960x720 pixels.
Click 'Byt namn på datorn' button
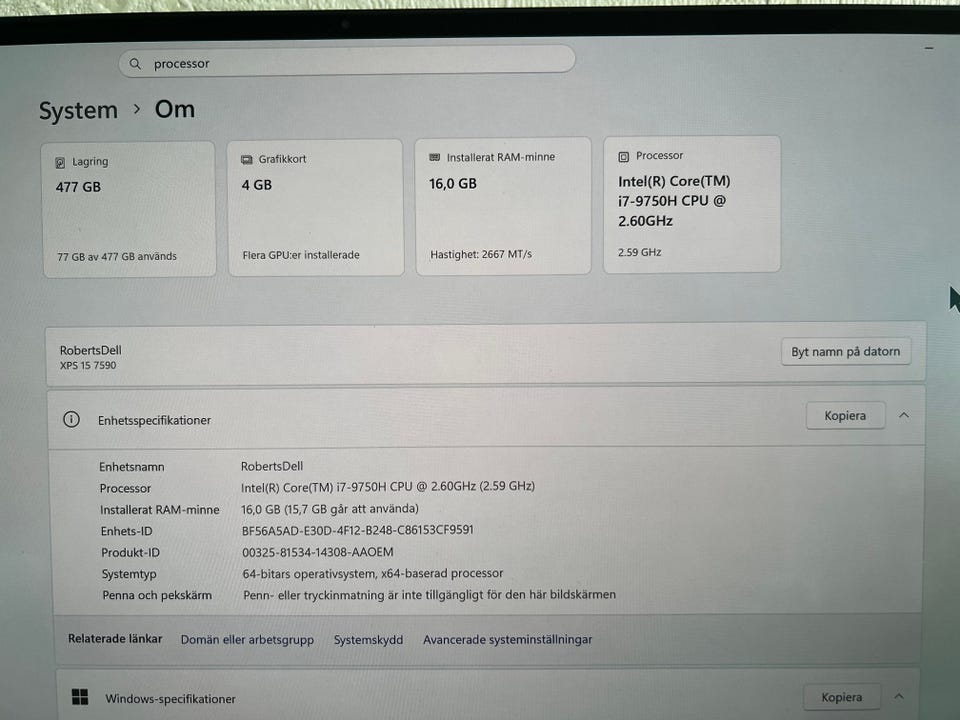tap(846, 351)
